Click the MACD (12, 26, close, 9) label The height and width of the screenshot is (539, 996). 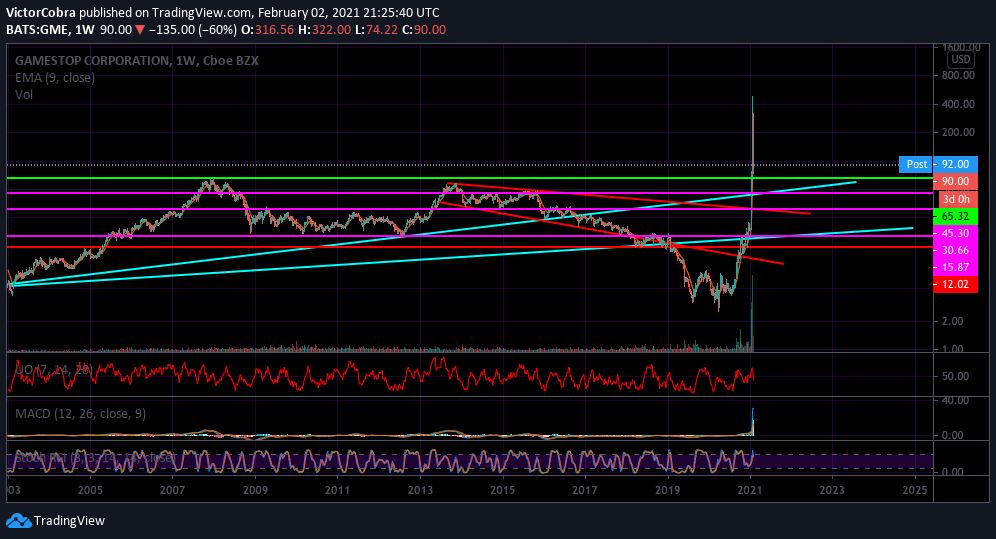click(80, 414)
